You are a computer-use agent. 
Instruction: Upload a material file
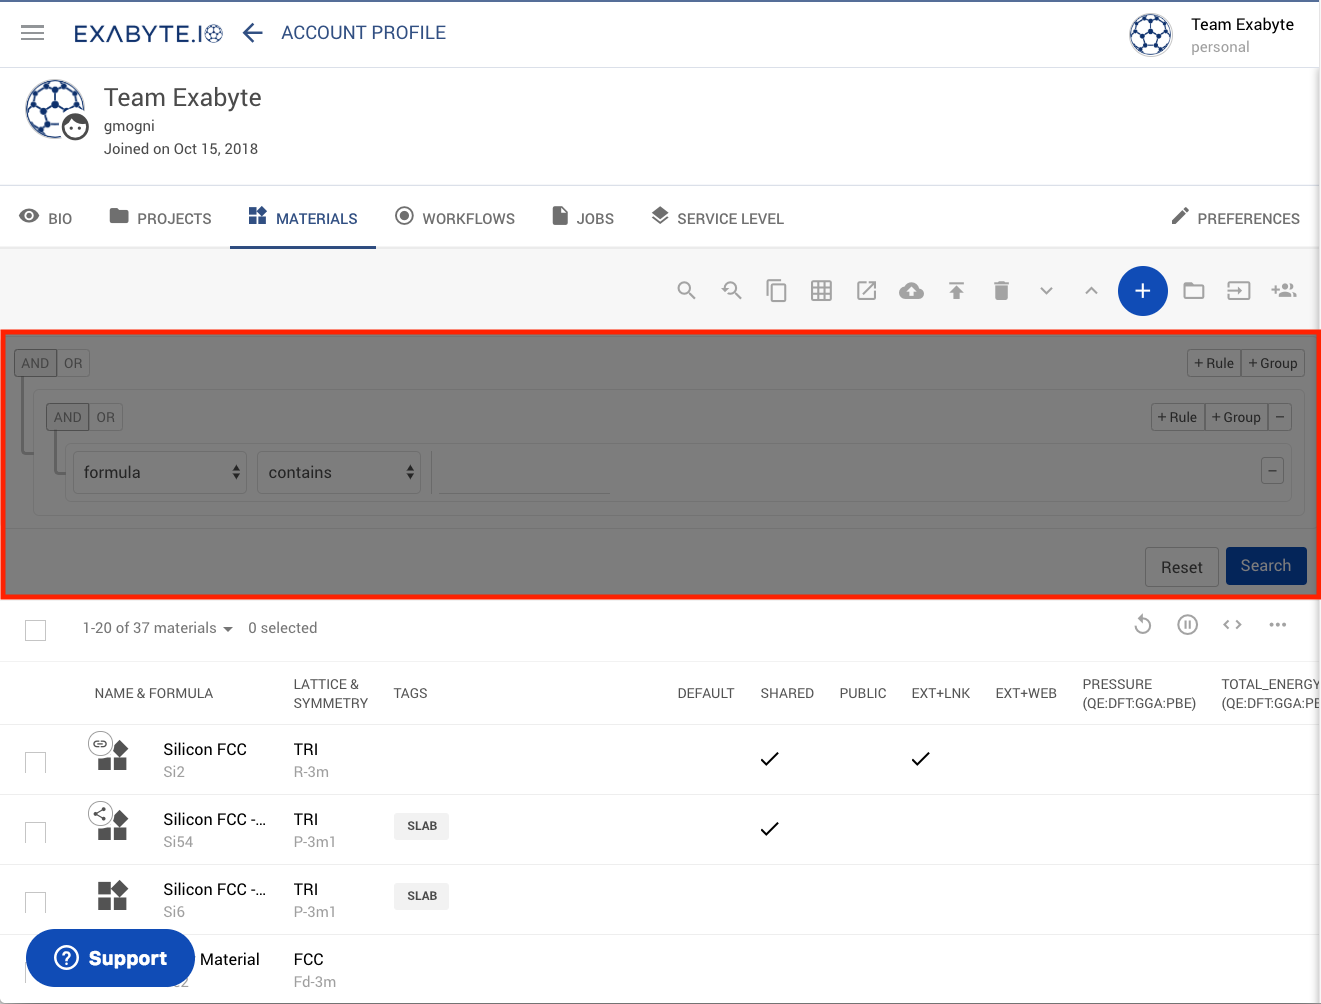pyautogui.click(x=956, y=290)
